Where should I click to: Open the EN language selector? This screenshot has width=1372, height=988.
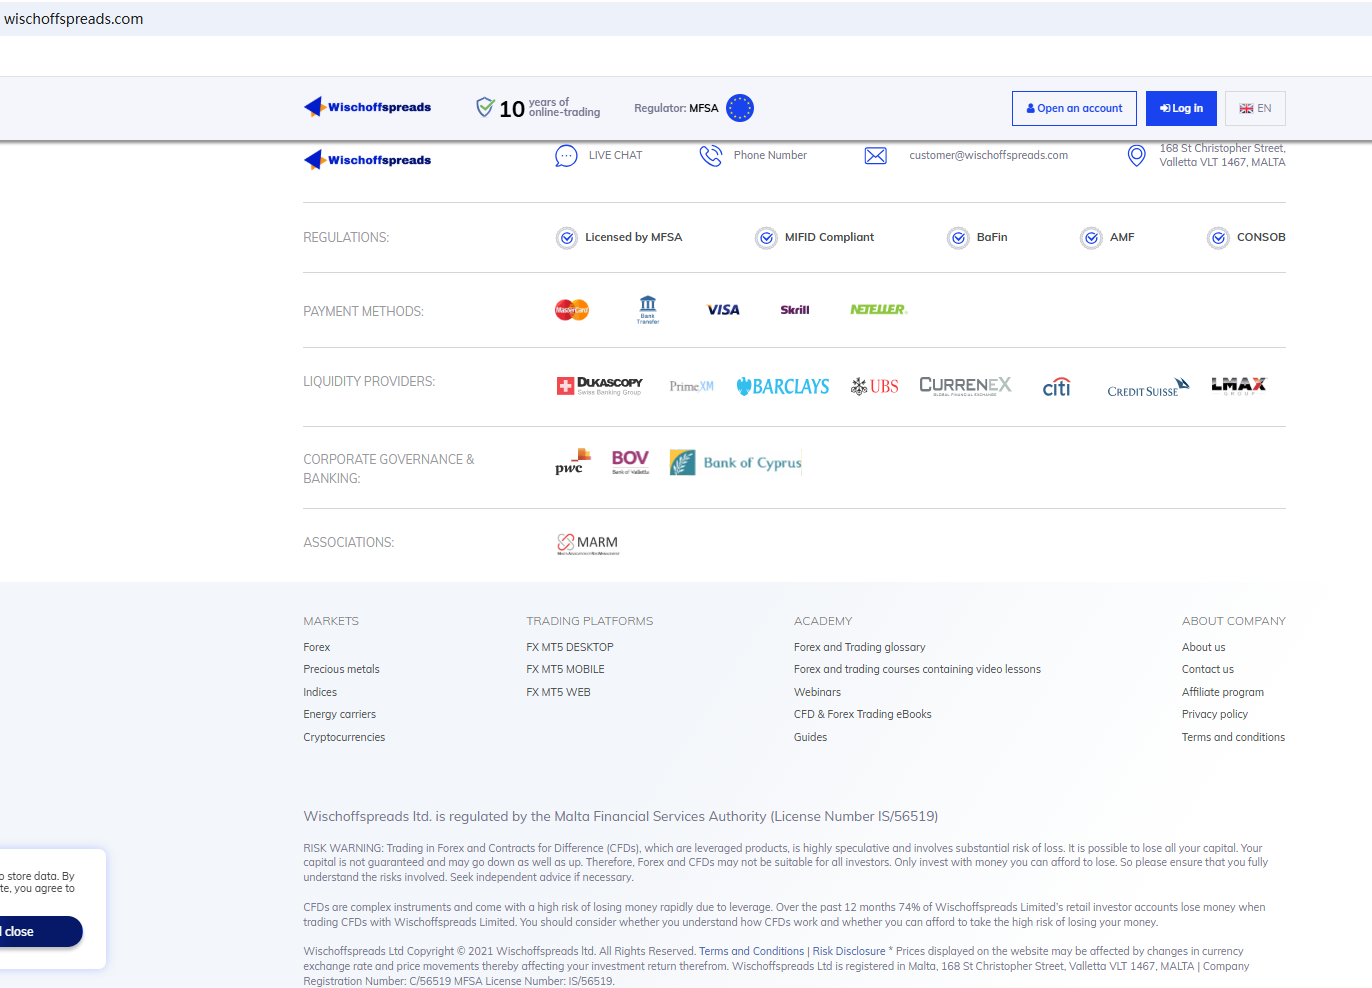[x=1255, y=108]
